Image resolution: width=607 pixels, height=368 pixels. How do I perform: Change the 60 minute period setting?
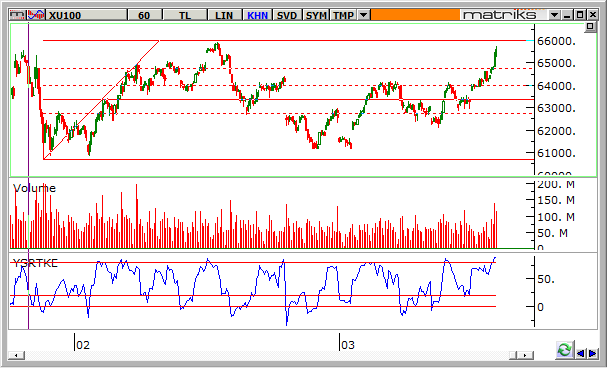point(144,15)
